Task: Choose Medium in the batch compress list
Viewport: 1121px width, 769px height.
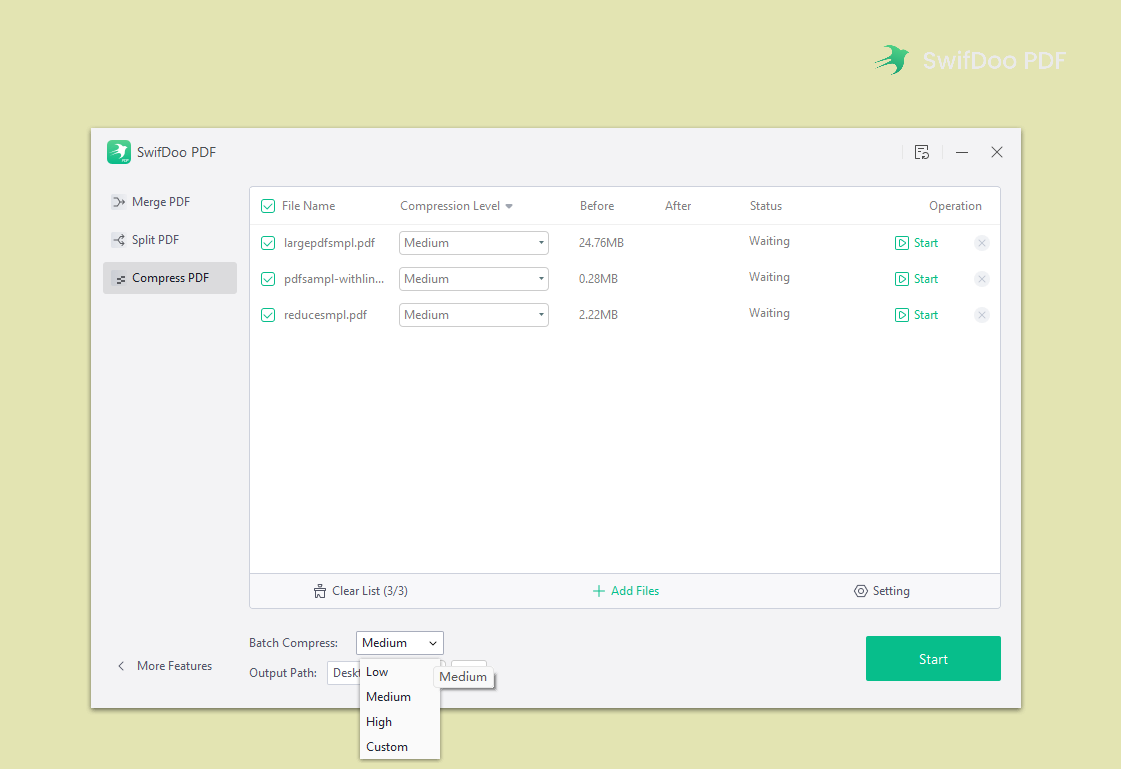Action: pyautogui.click(x=400, y=697)
